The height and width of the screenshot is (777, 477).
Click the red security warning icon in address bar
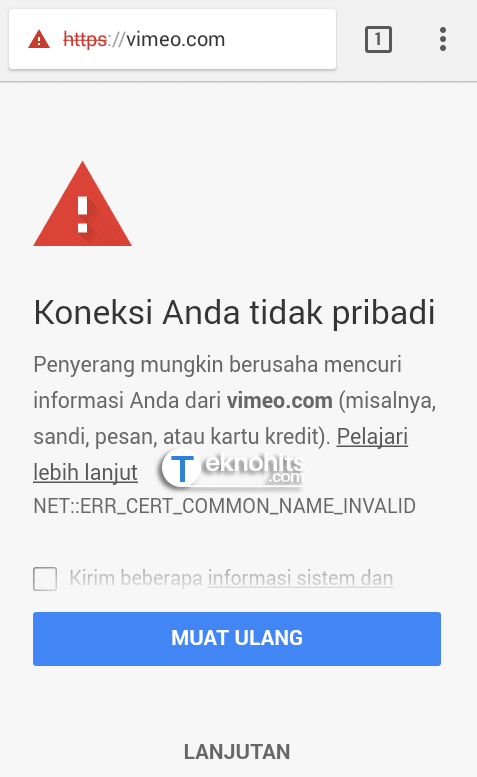coord(39,39)
